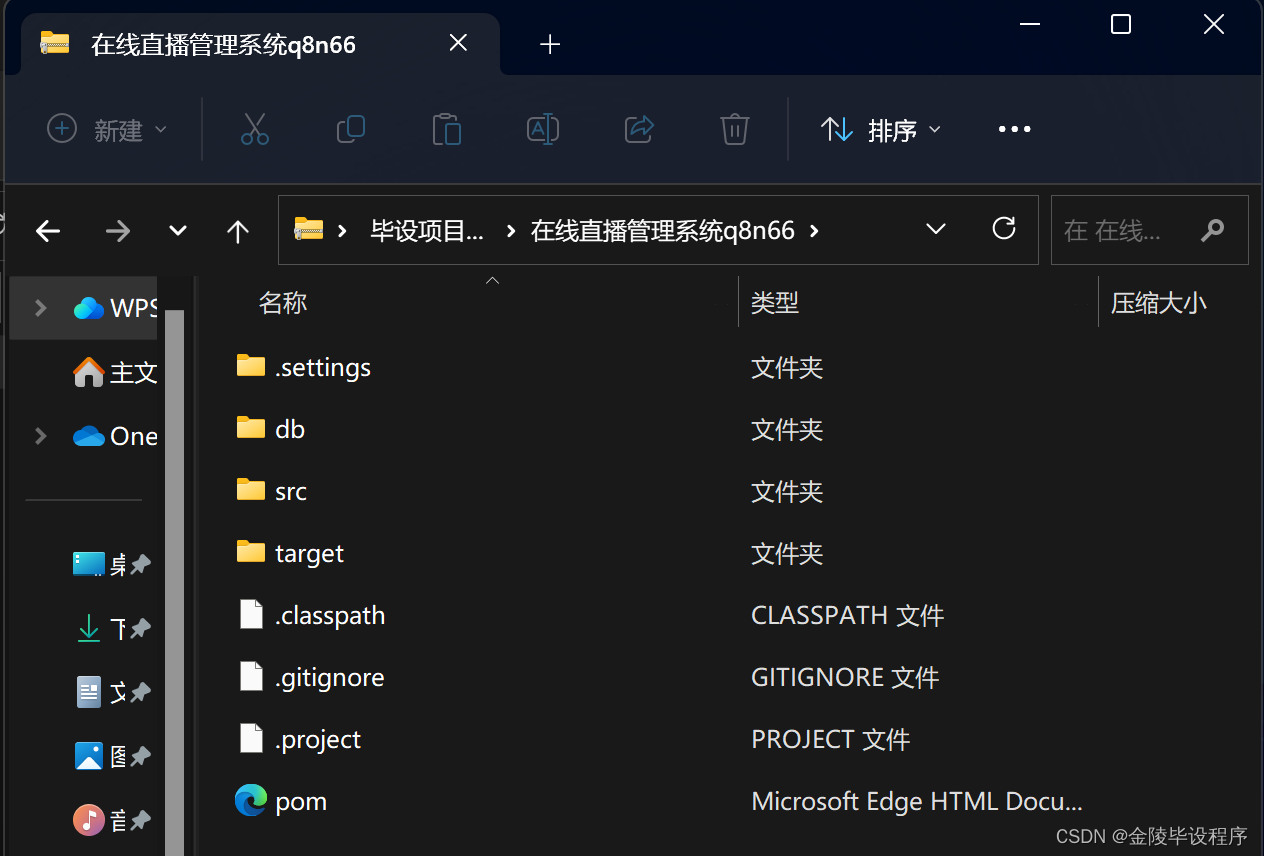Image resolution: width=1264 pixels, height=856 pixels.
Task: Click the .project file icon
Action: [x=251, y=738]
